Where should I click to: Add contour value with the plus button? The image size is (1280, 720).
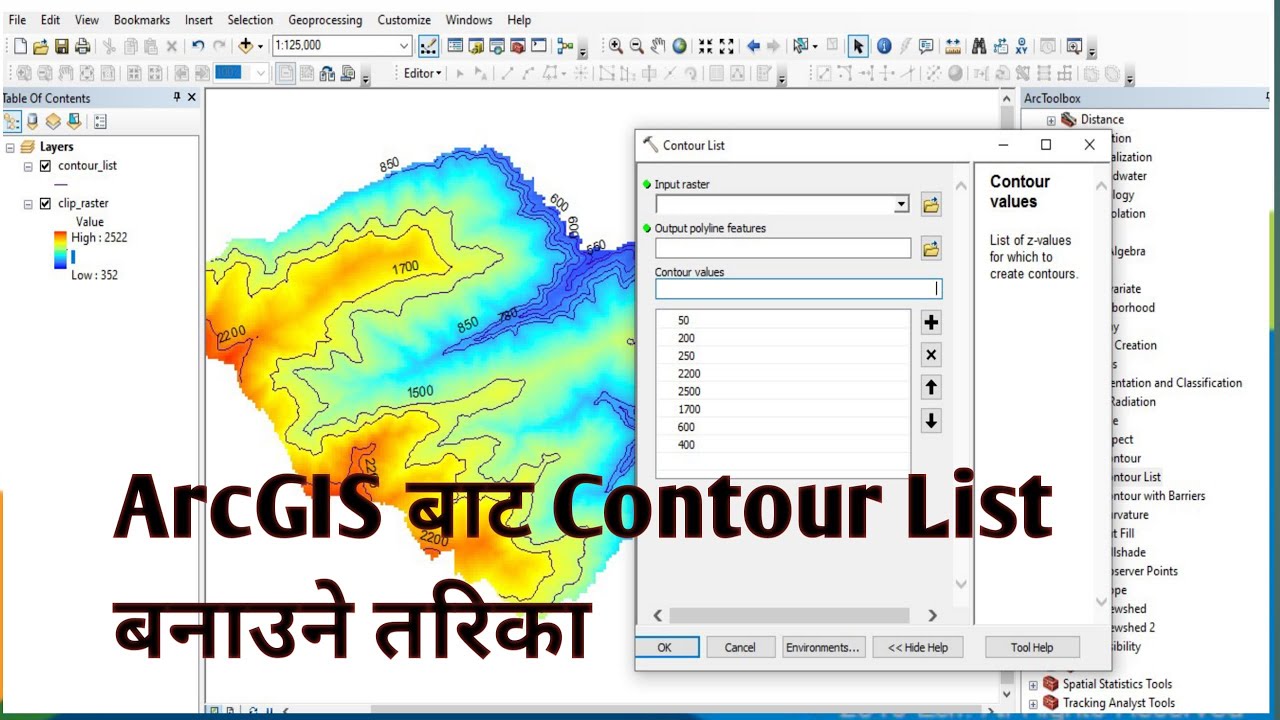[x=931, y=322]
